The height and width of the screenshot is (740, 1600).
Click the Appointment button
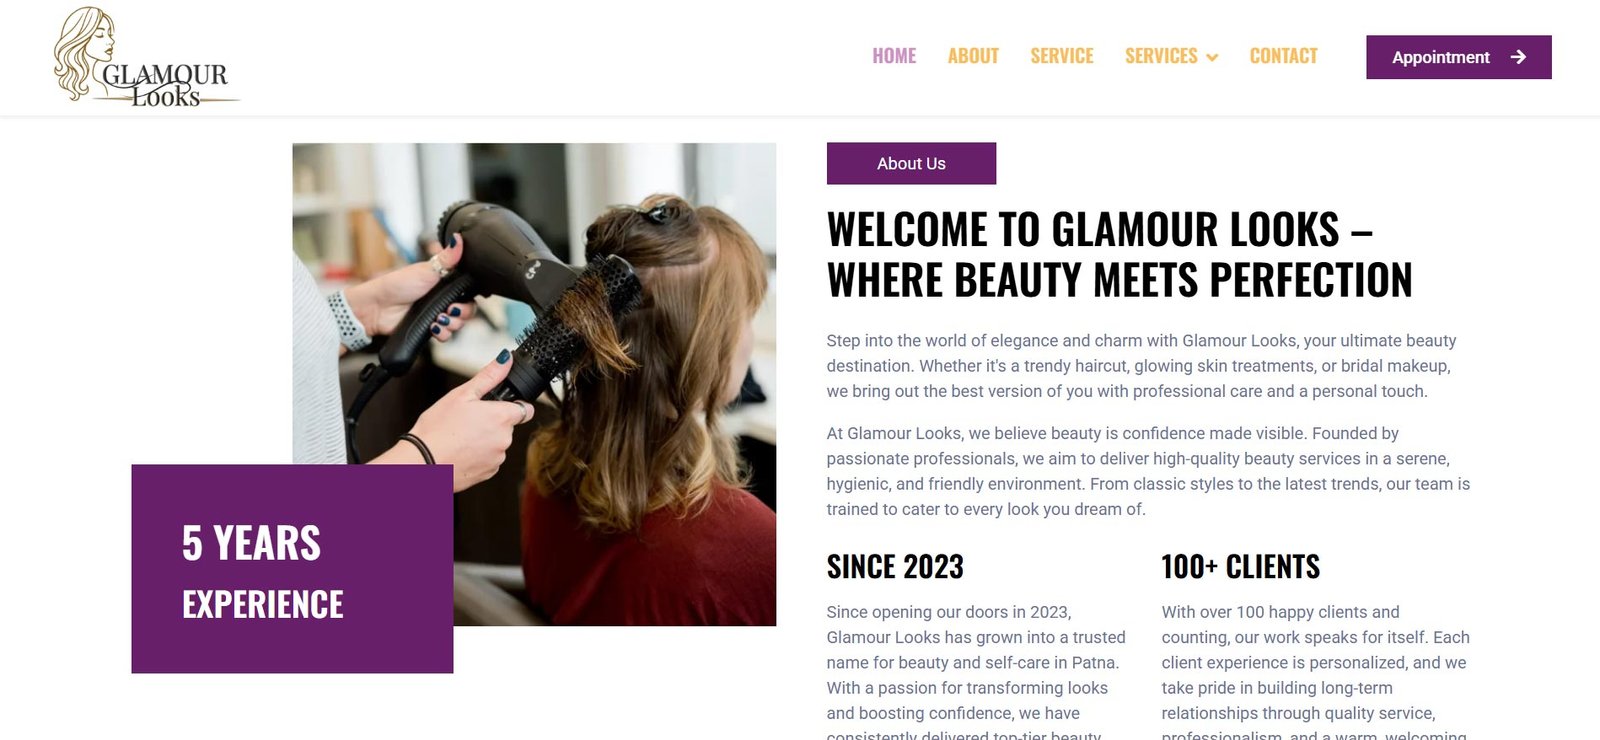coord(1459,57)
